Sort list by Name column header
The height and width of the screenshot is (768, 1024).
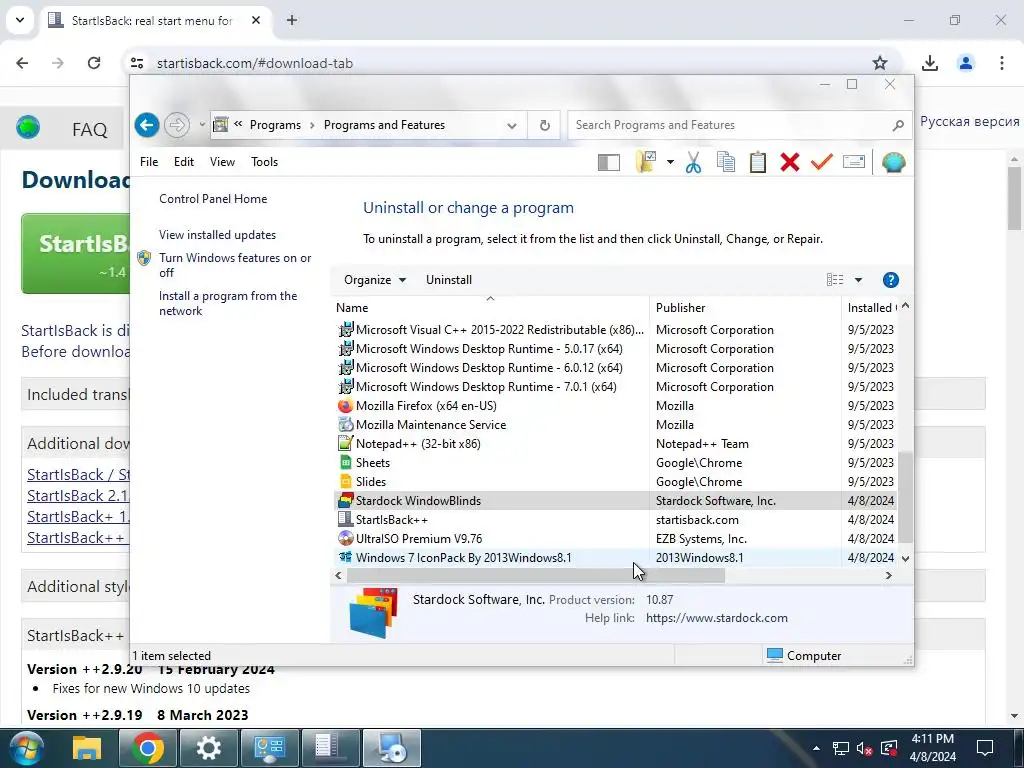(490, 307)
